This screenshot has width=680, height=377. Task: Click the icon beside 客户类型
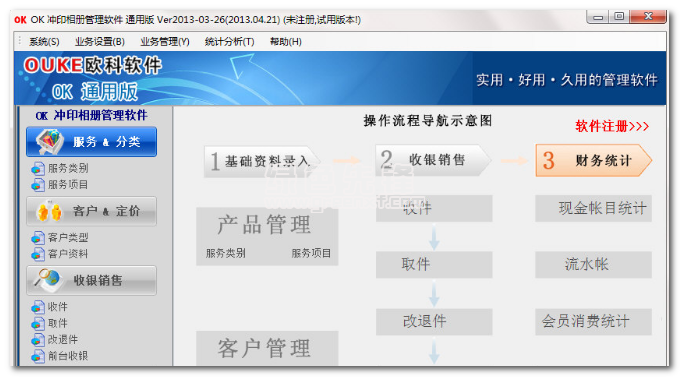click(x=38, y=238)
